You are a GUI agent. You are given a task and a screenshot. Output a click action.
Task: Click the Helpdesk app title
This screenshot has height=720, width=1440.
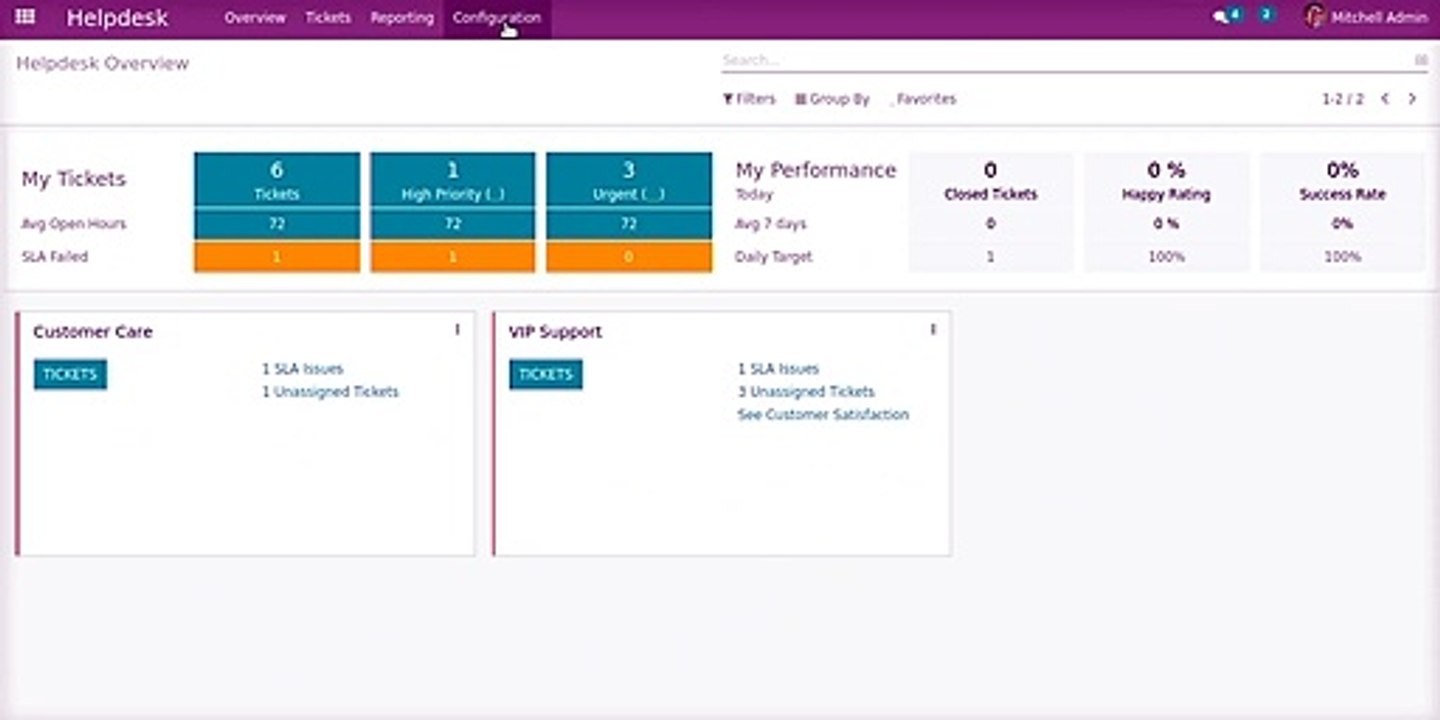pyautogui.click(x=117, y=18)
